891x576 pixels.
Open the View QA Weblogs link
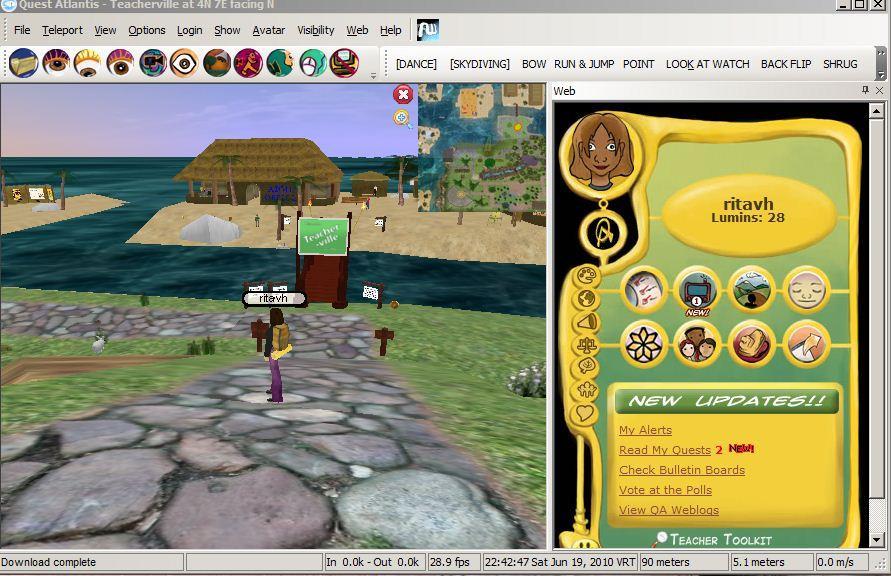(x=669, y=510)
